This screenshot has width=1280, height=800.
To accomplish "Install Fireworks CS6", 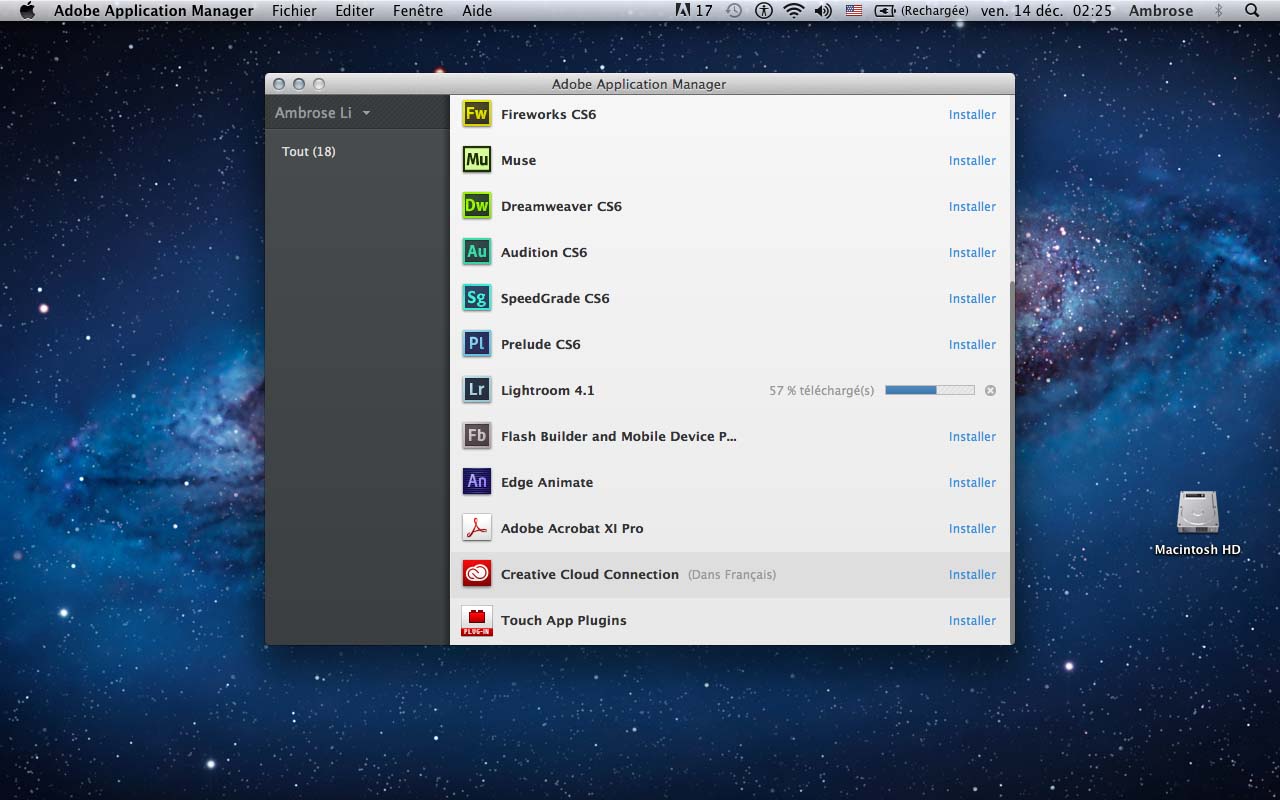I will tap(972, 114).
